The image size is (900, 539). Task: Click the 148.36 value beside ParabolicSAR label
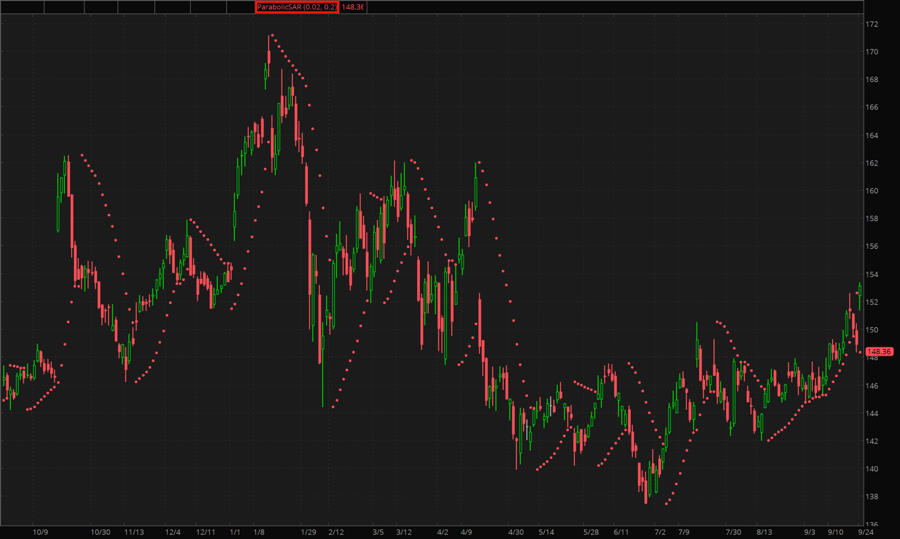tap(353, 7)
